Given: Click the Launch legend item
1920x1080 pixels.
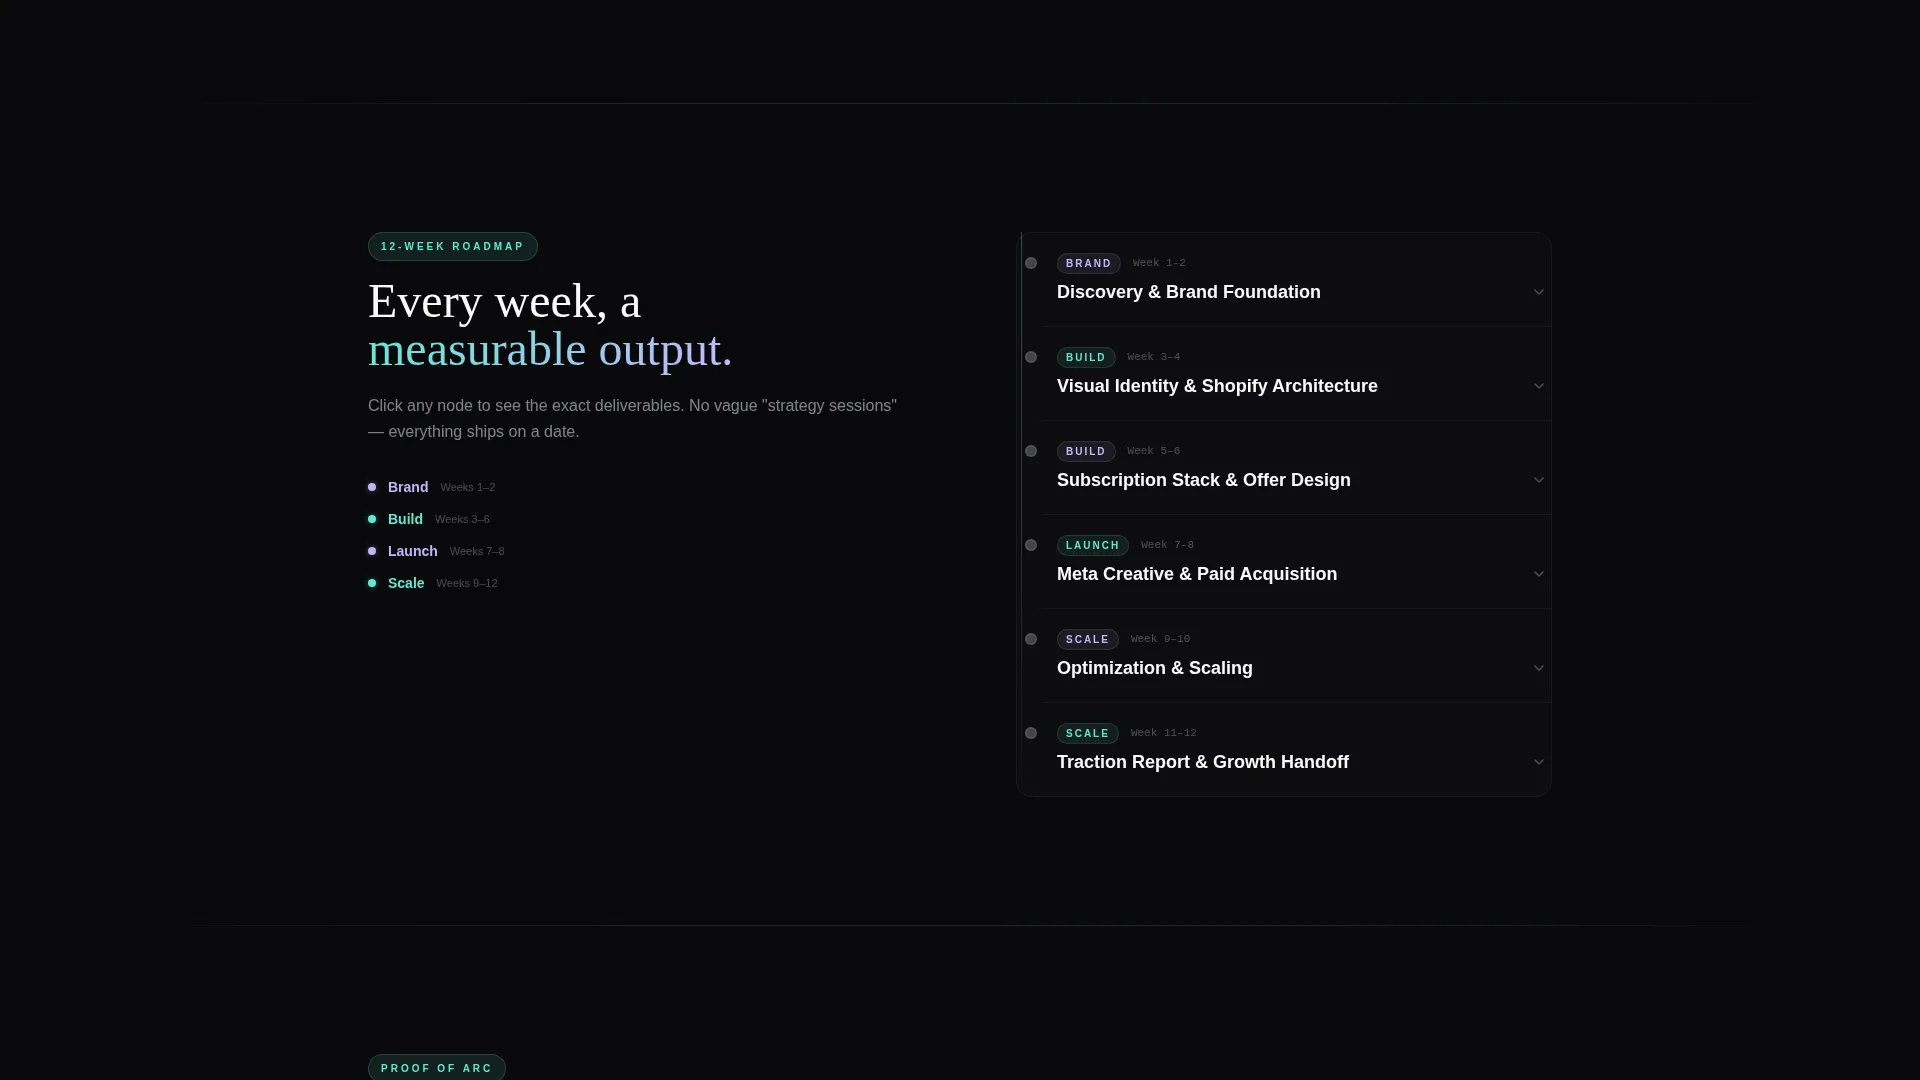Looking at the screenshot, I should (x=436, y=551).
